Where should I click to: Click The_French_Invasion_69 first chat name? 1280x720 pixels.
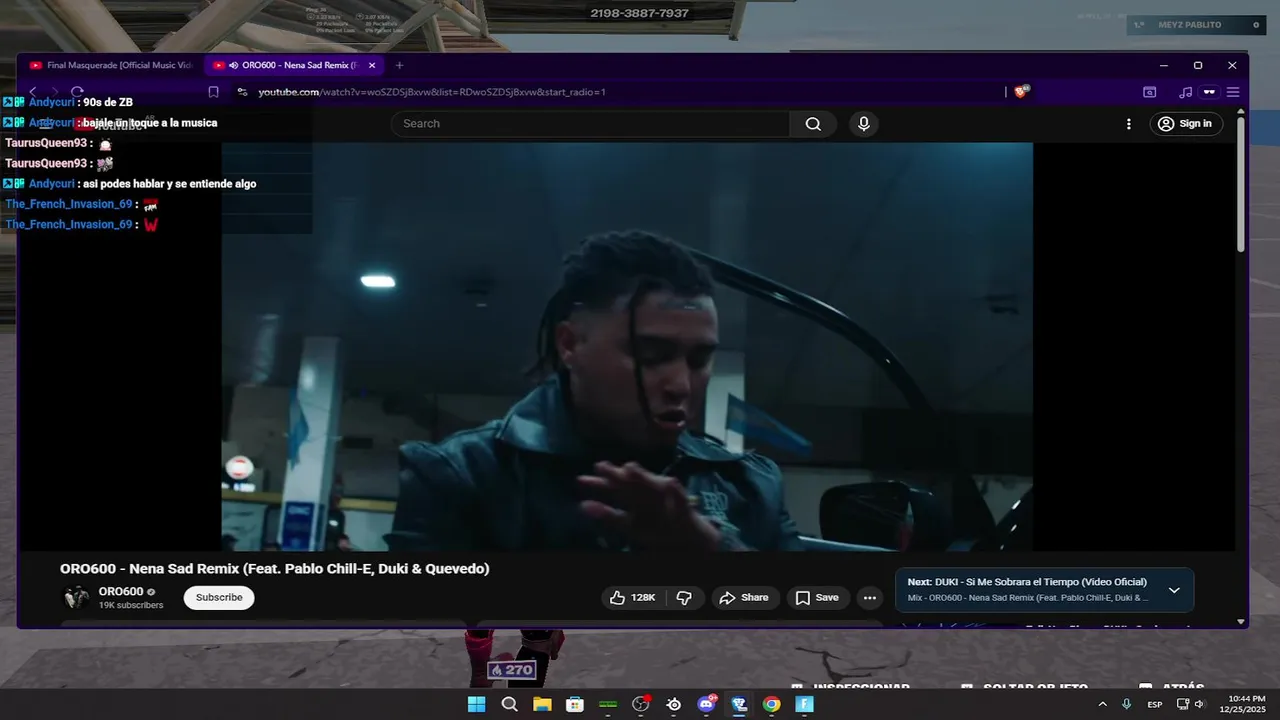click(69, 204)
